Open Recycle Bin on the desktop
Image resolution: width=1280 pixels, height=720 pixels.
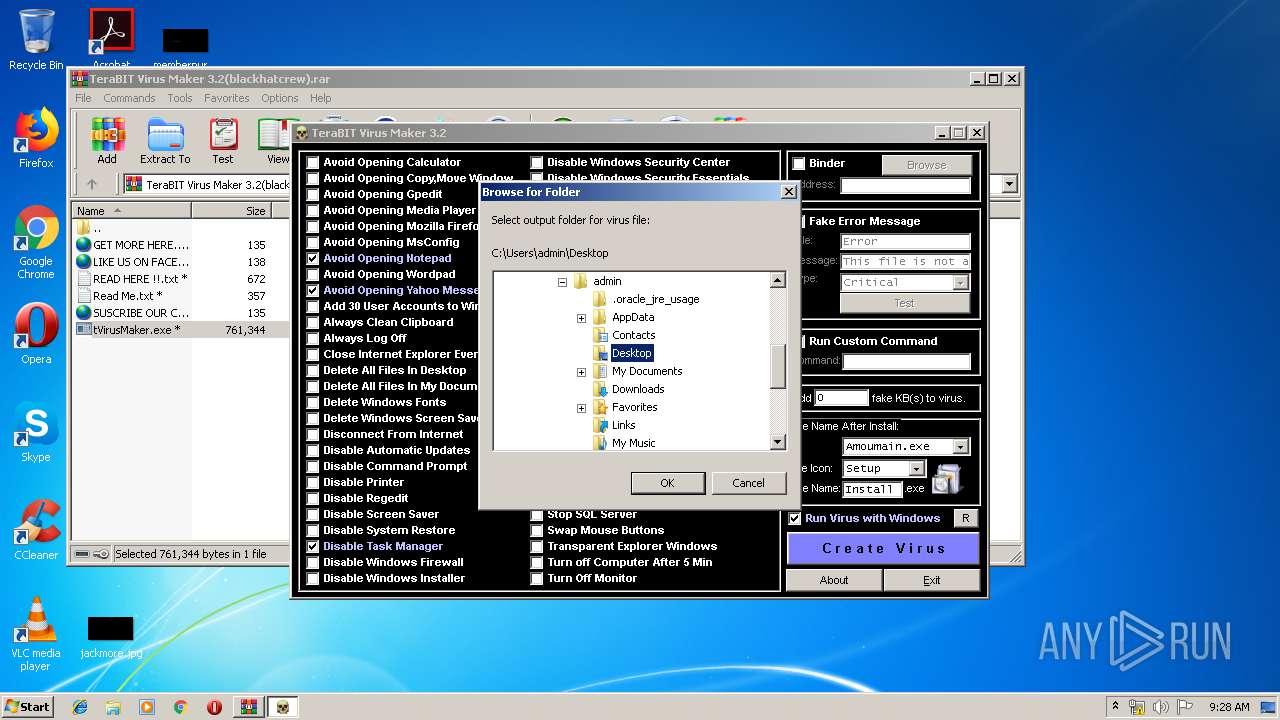pyautogui.click(x=36, y=41)
